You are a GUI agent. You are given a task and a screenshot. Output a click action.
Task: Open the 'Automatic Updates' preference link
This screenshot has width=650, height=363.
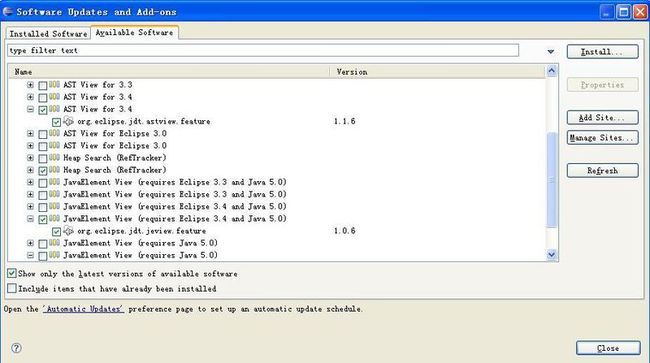[x=83, y=309]
